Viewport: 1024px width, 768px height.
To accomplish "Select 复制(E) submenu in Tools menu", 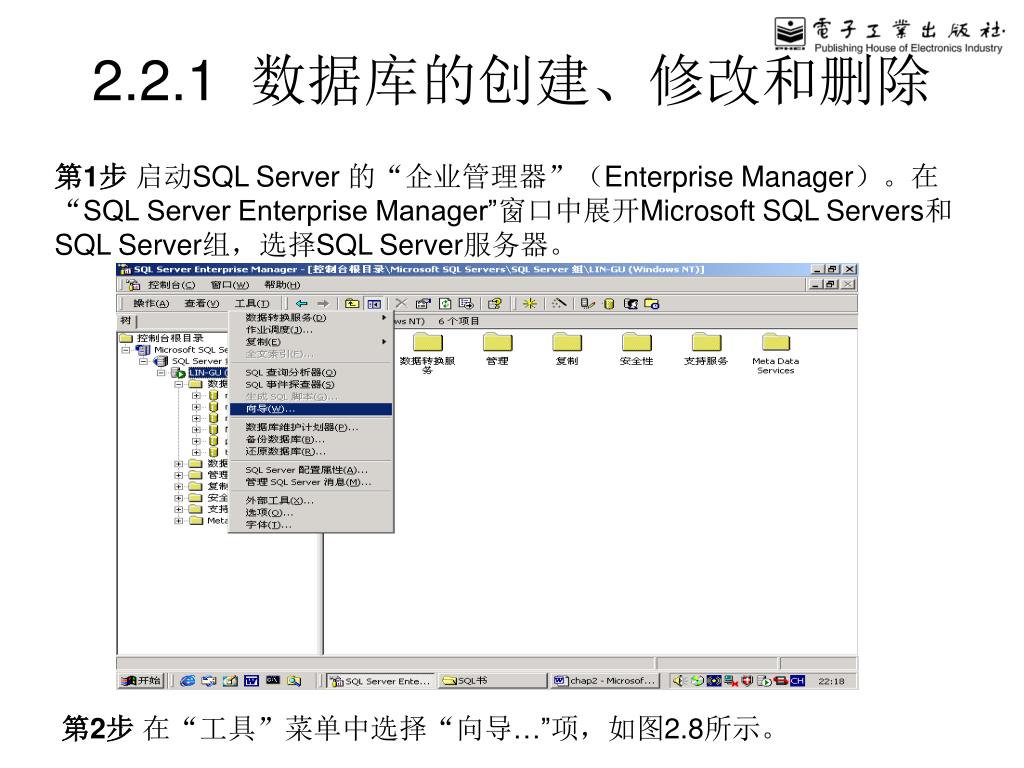I will [311, 342].
